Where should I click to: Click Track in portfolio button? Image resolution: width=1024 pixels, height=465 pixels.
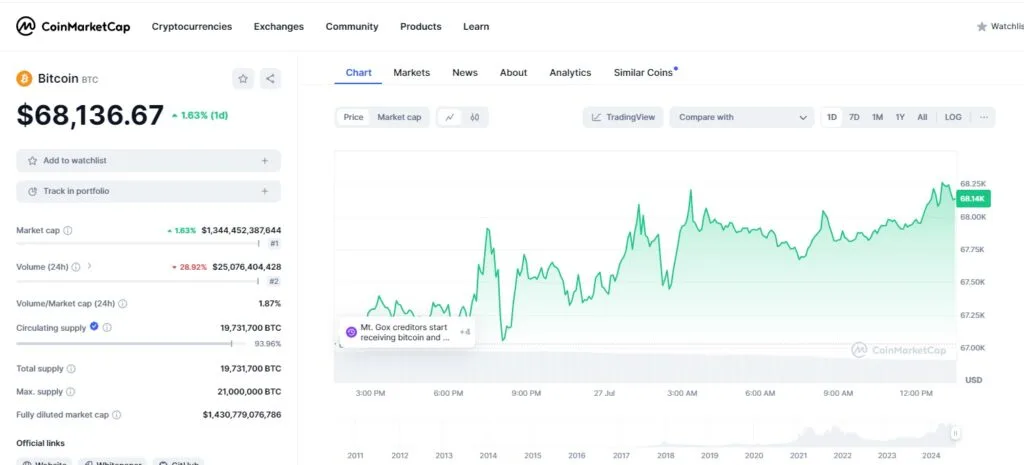click(149, 191)
